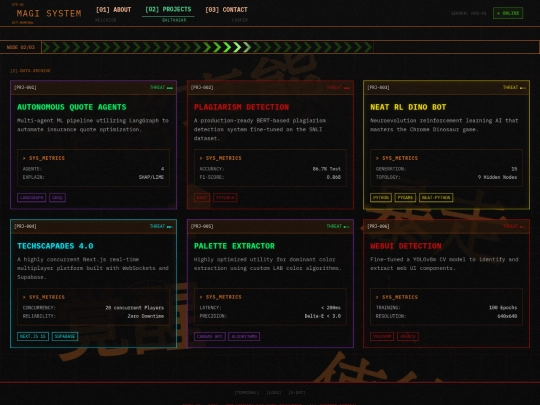Click the SUPABASE tag
This screenshot has width=540, height=405.
click(x=65, y=336)
